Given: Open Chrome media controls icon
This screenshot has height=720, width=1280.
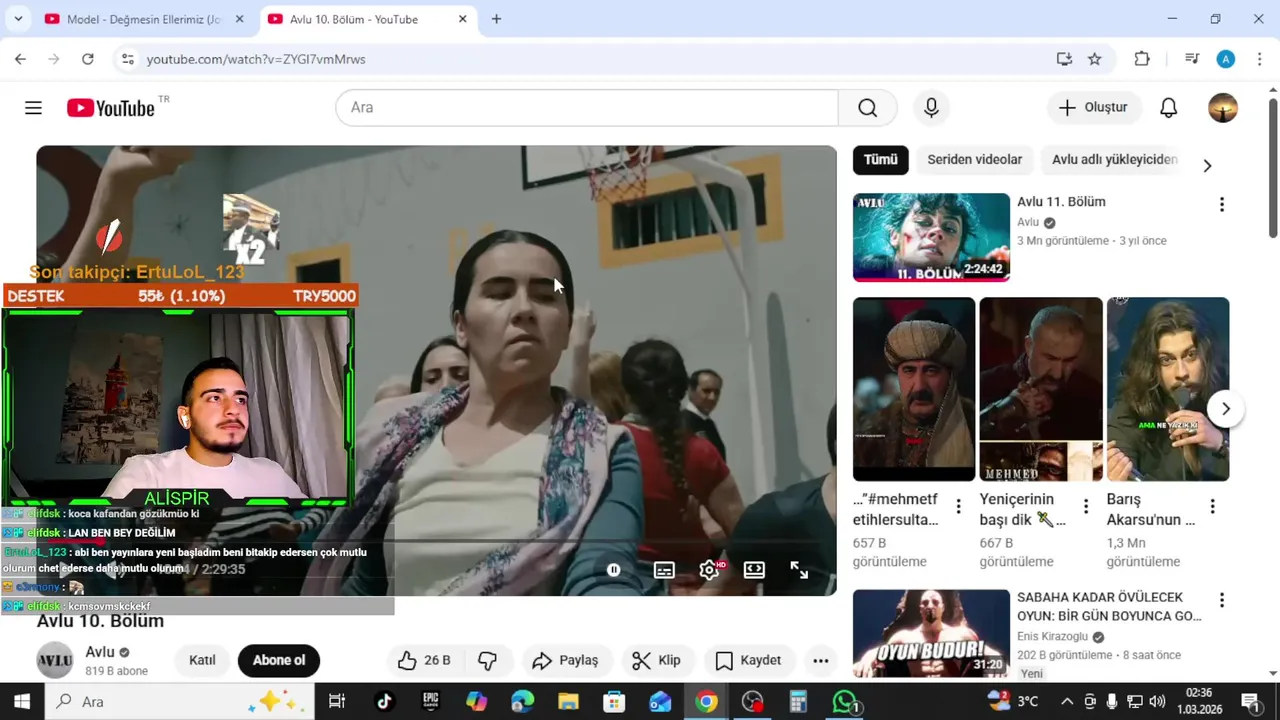Looking at the screenshot, I should [1192, 59].
